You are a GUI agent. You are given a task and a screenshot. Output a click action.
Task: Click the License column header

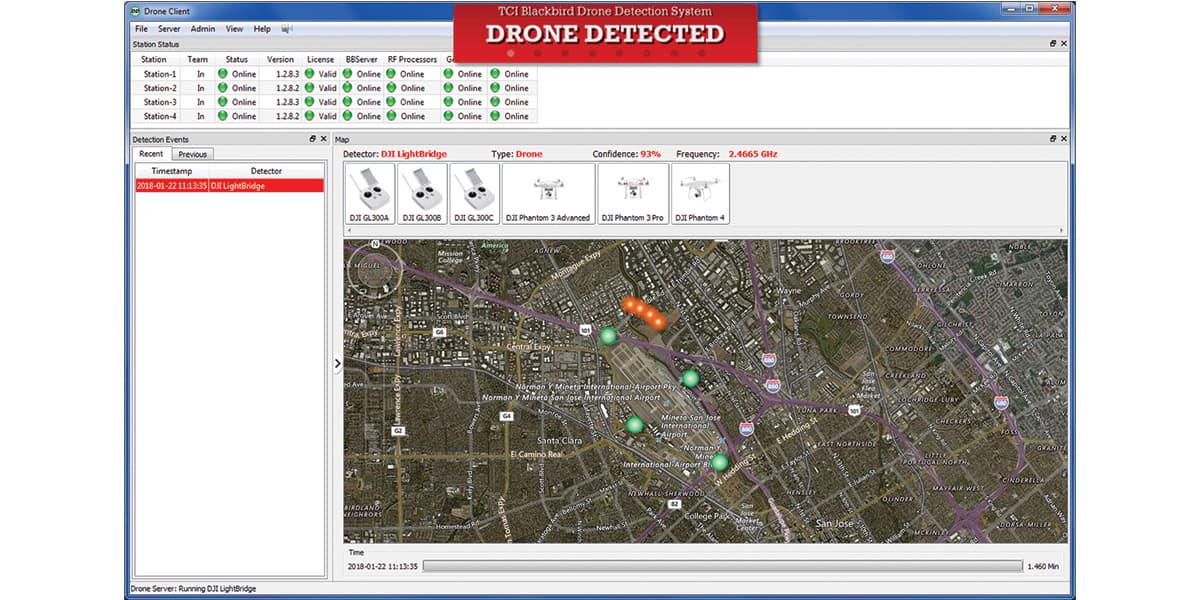click(321, 60)
